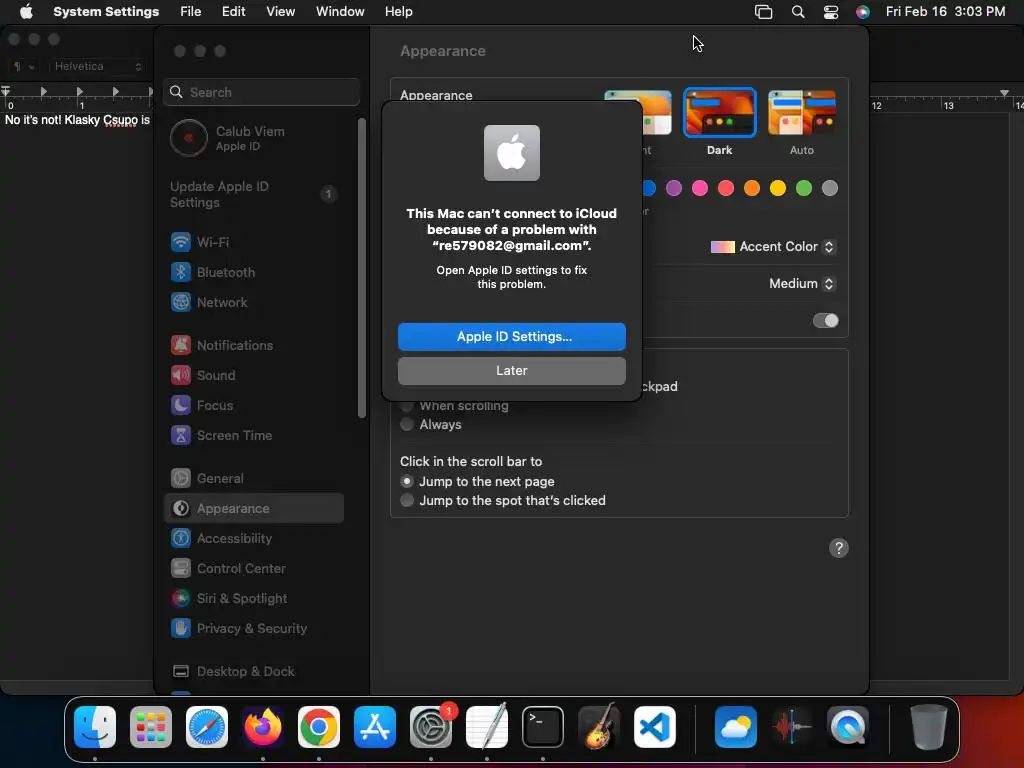The width and height of the screenshot is (1024, 768).
Task: Open Helvetica font dropdown in TextEdit
Action: tap(97, 67)
